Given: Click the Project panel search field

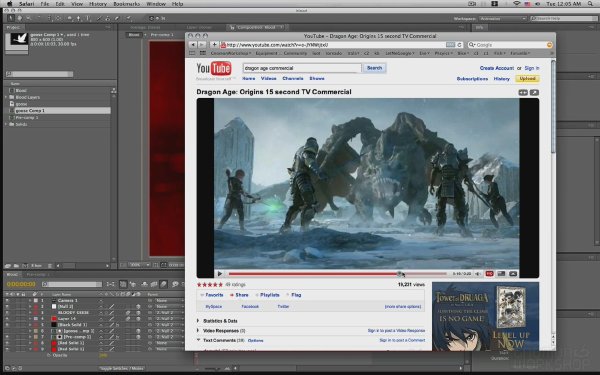Looking at the screenshot, I should tap(39, 74).
